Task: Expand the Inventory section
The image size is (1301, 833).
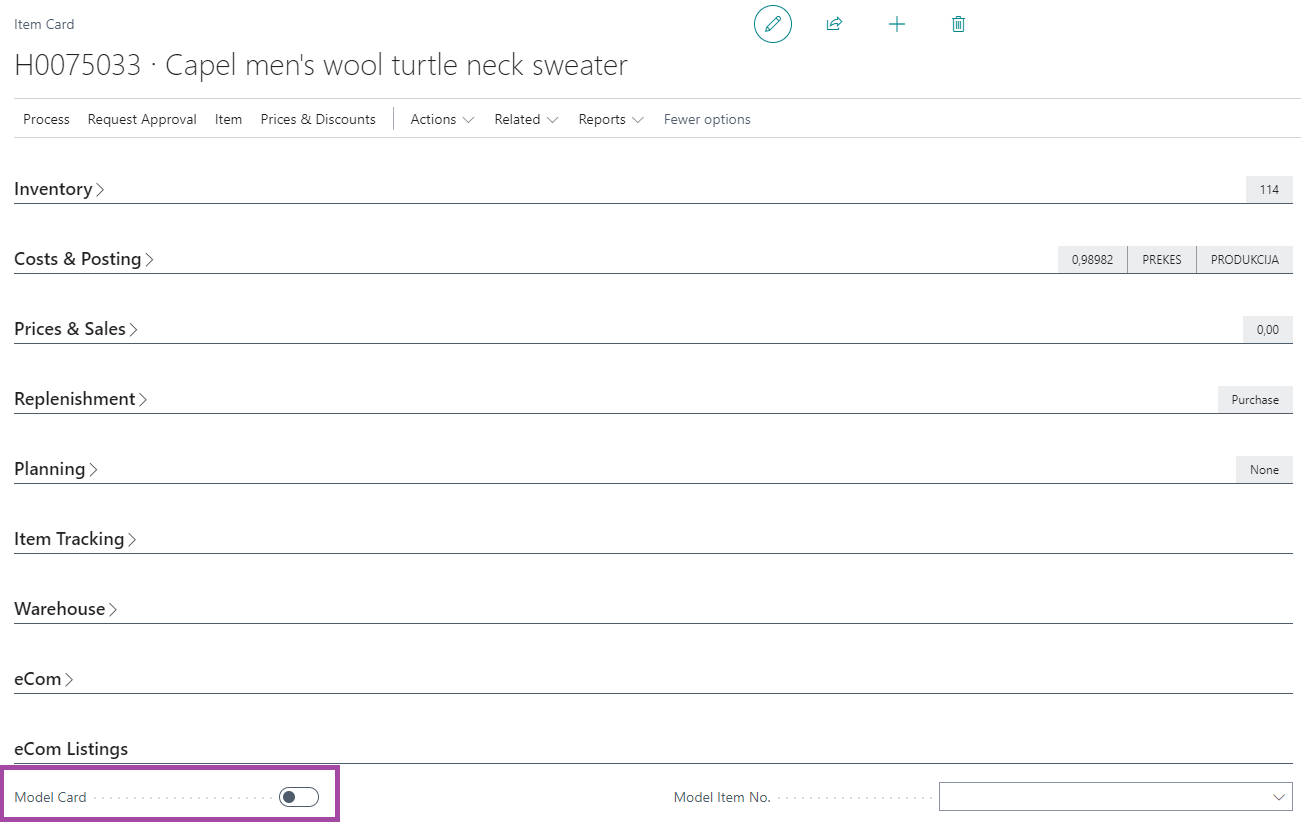Action: (59, 189)
